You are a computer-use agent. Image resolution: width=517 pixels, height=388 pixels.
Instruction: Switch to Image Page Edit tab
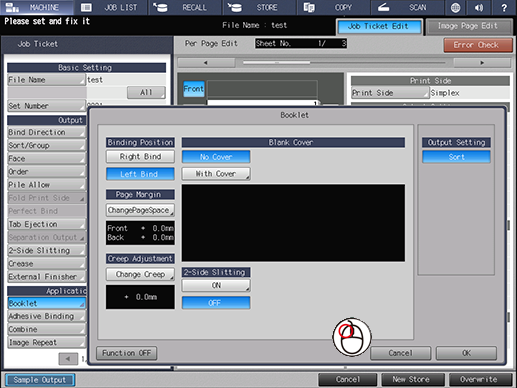pos(469,26)
